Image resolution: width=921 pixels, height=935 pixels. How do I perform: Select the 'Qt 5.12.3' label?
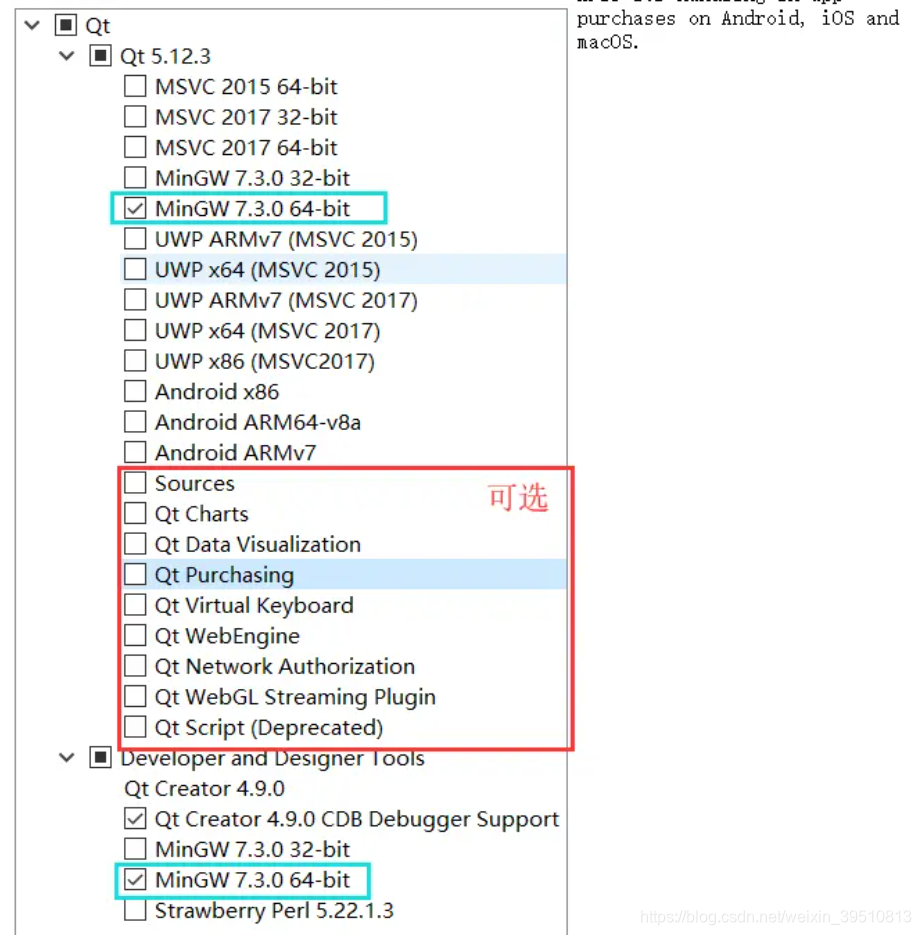(165, 56)
